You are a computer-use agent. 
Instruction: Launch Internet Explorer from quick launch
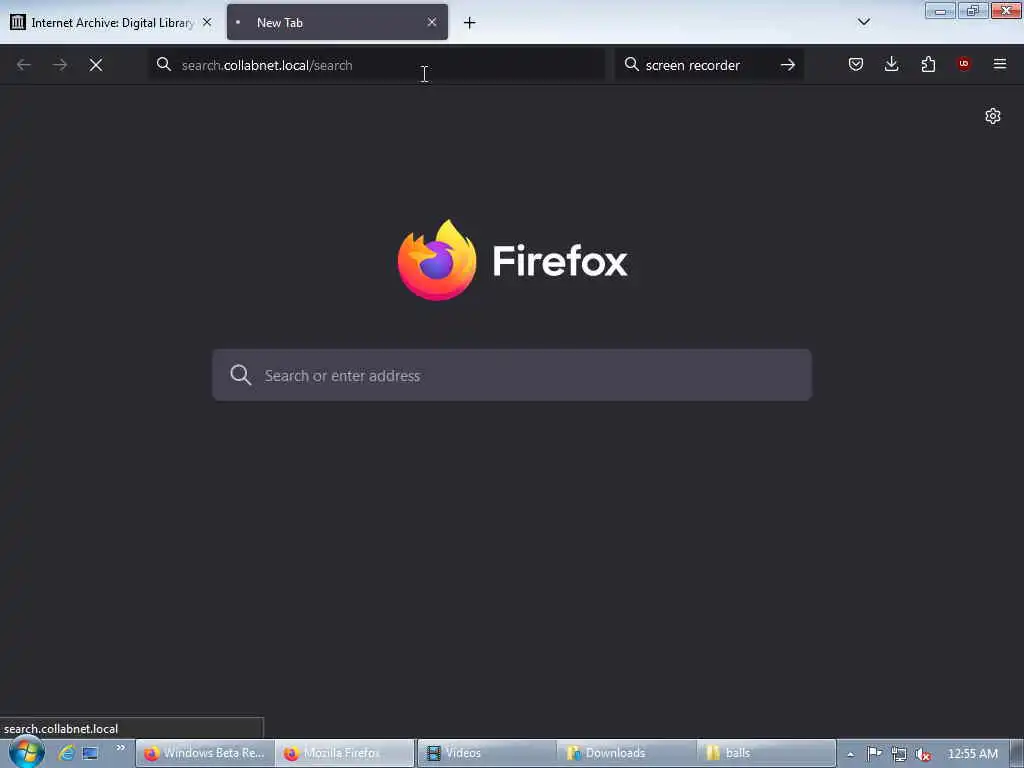pyautogui.click(x=66, y=753)
